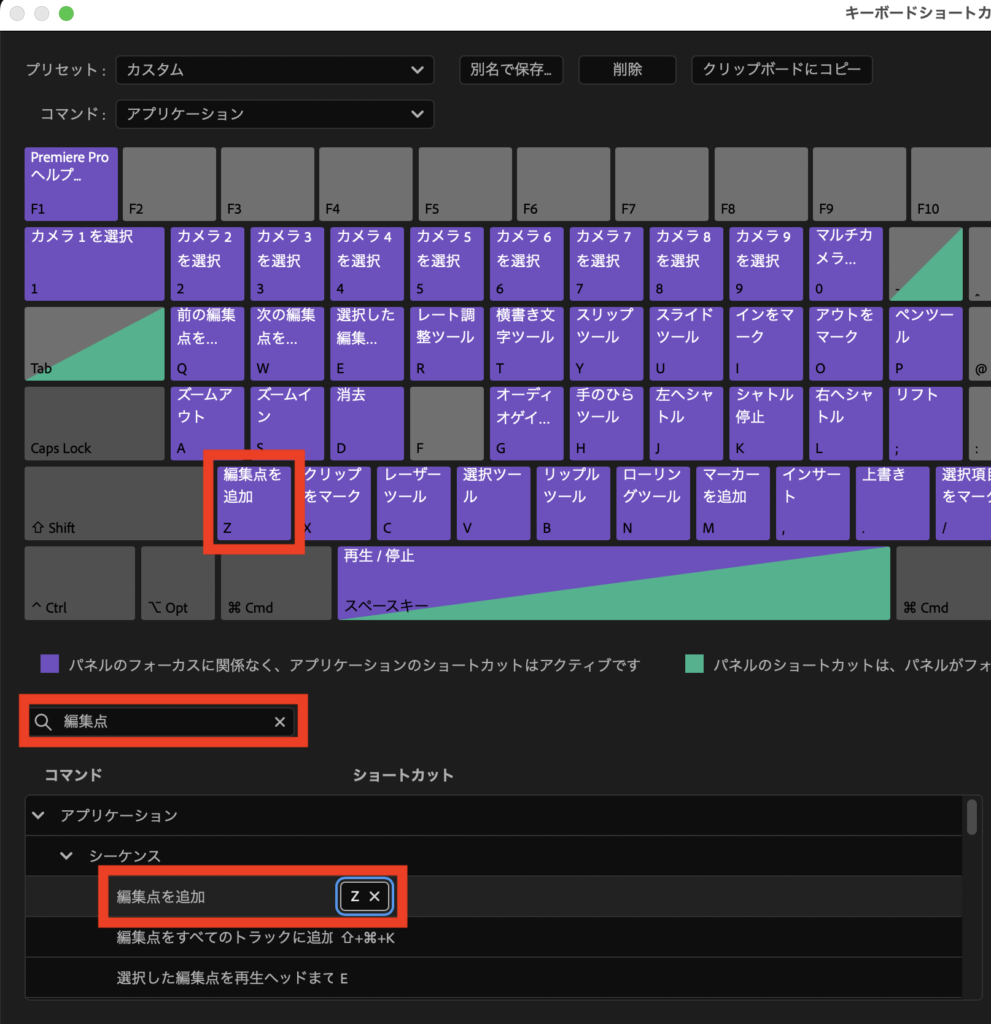Toggle the Shift modifier key
The image size is (991, 1024).
click(114, 503)
